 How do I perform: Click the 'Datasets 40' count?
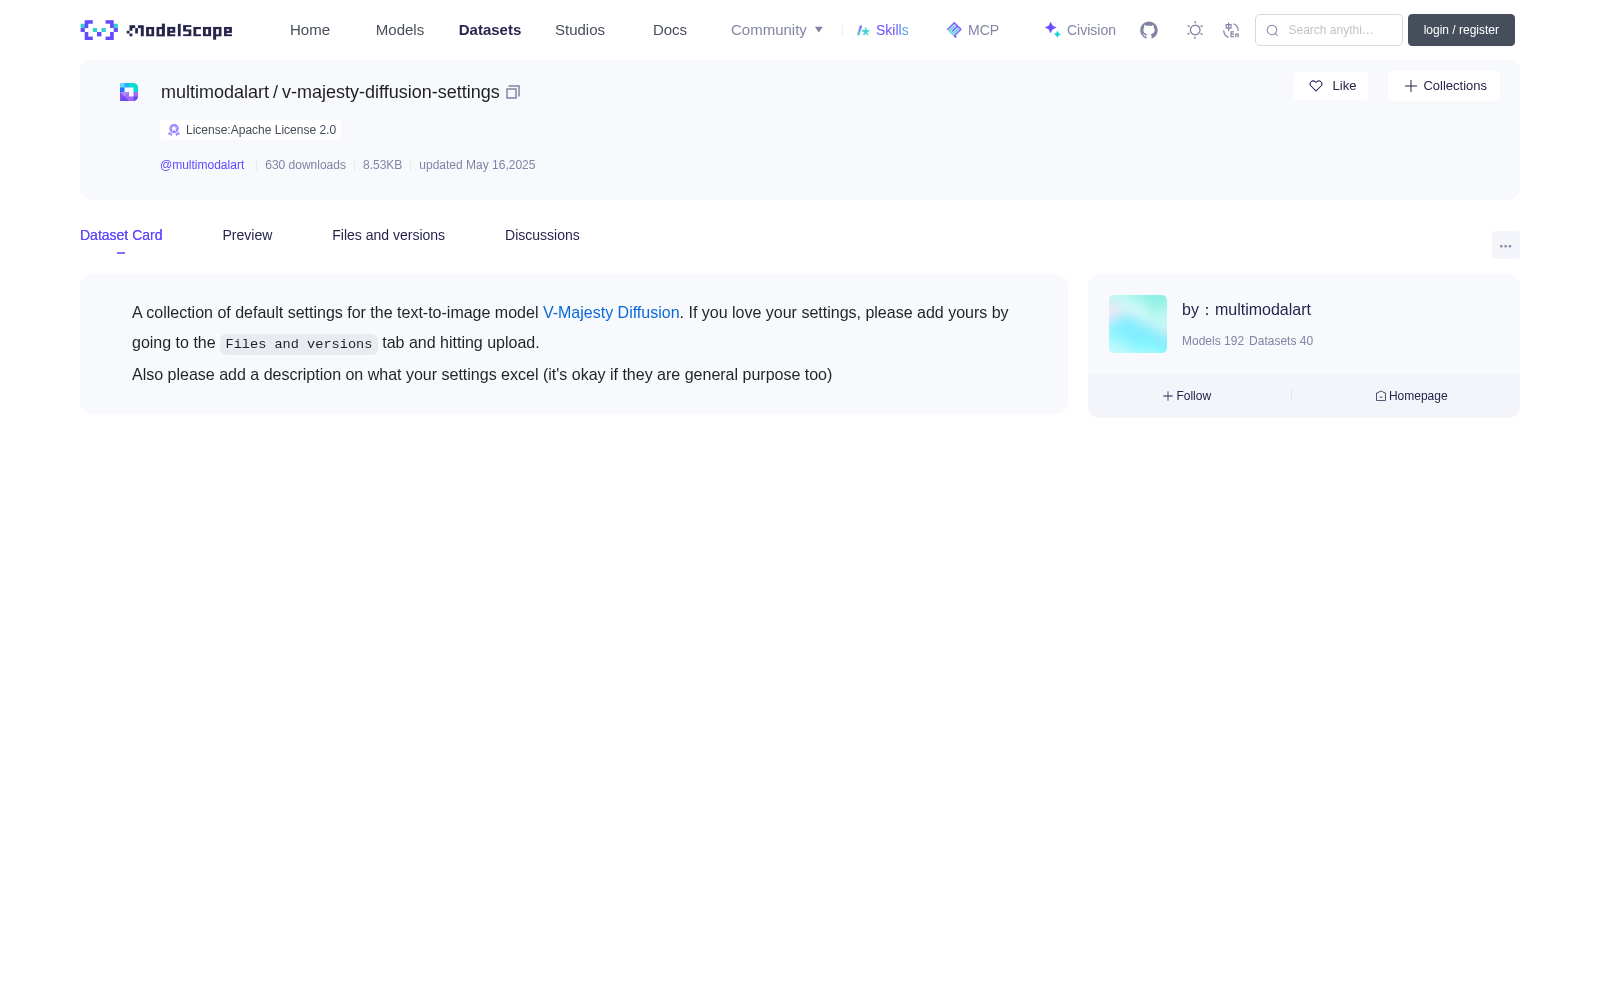tap(1281, 341)
